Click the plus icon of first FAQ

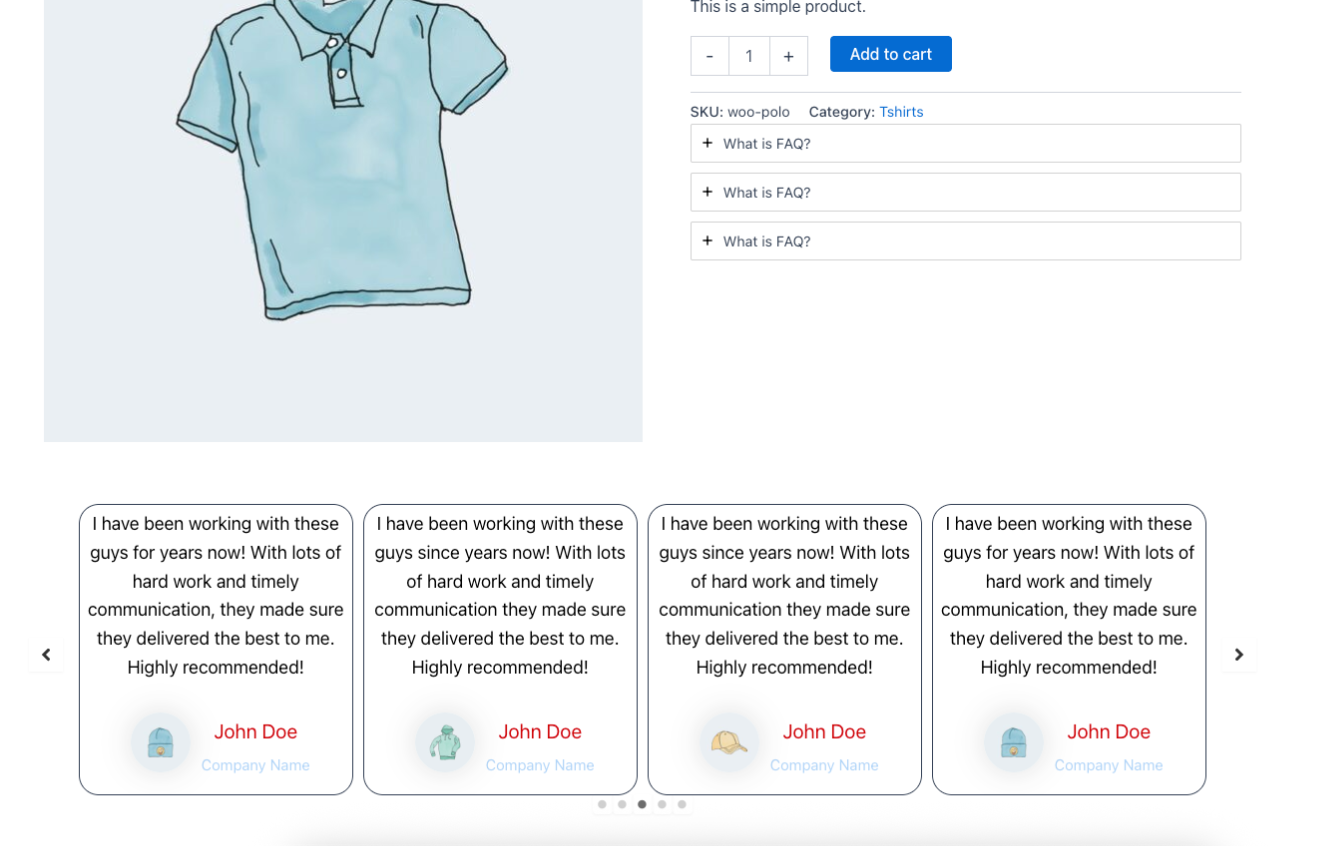(707, 143)
